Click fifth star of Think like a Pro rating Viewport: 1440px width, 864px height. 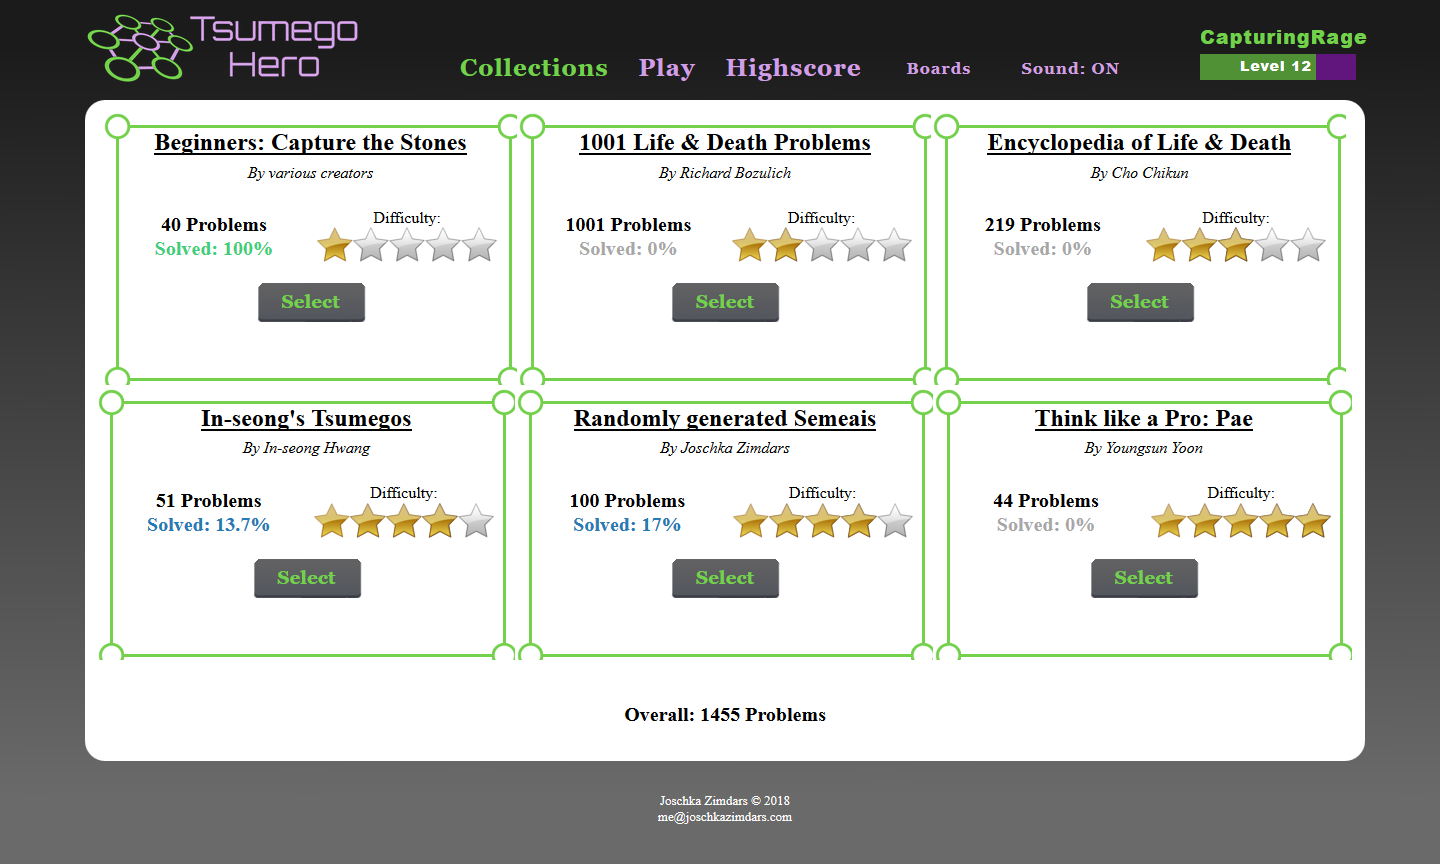(x=1312, y=521)
